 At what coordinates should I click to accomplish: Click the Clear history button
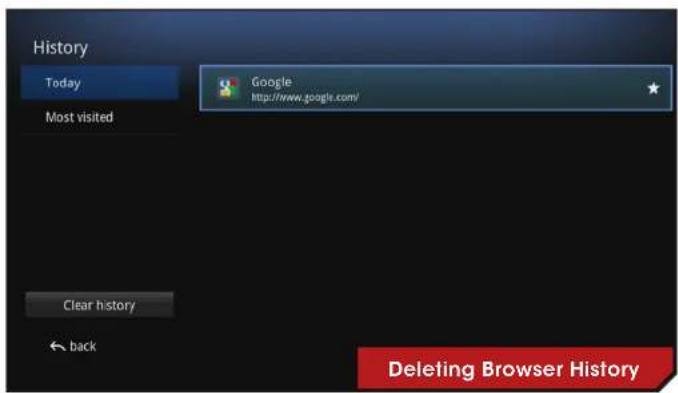99,305
